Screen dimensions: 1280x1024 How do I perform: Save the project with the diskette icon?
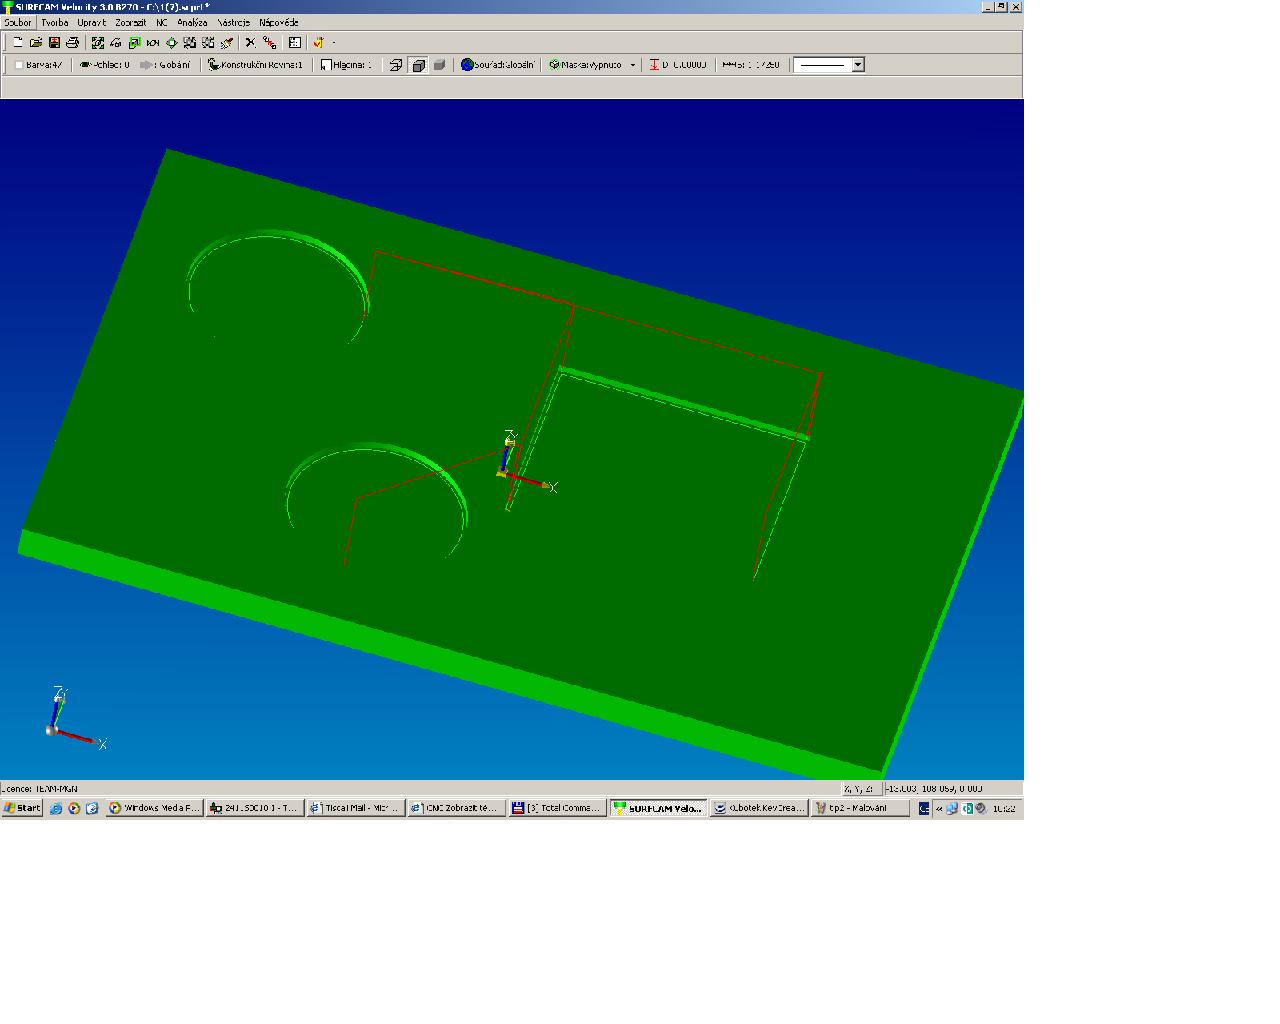(54, 42)
